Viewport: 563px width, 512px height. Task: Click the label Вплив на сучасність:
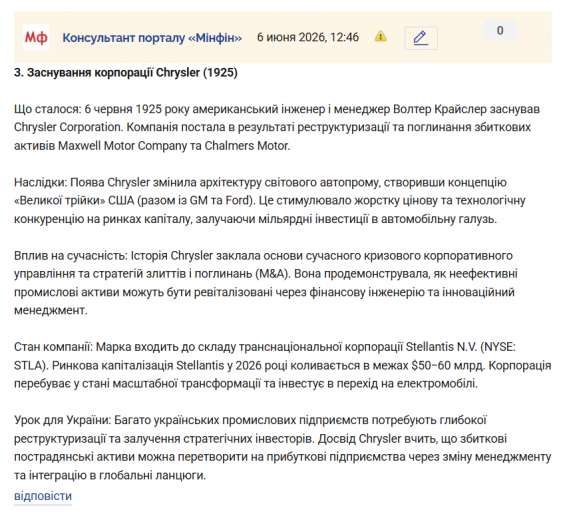click(x=71, y=256)
